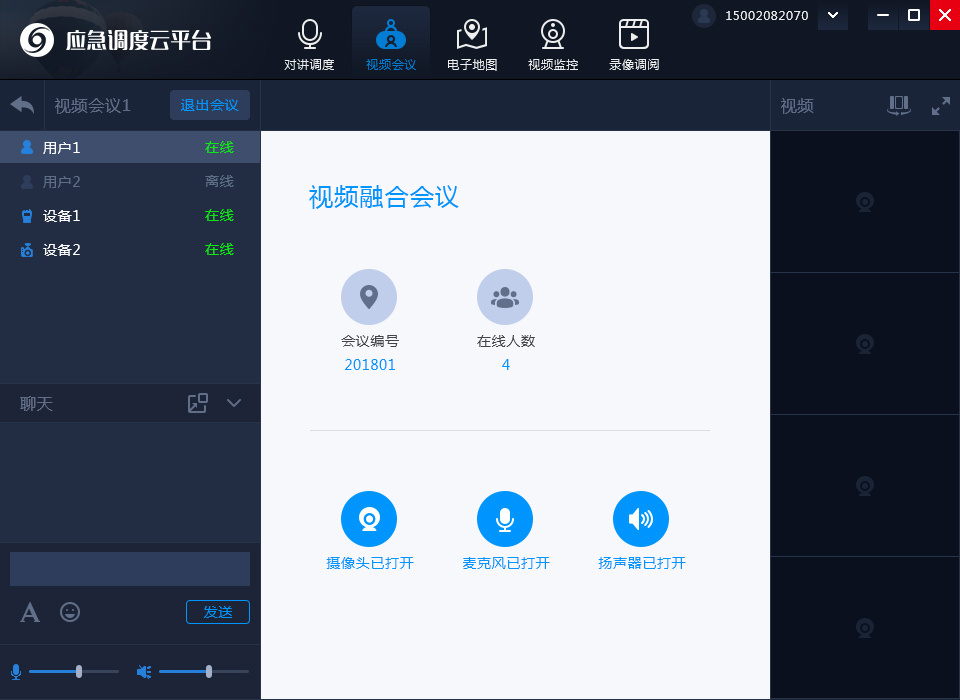Go to the 视频监控 tab
This screenshot has height=700, width=960.
553,44
